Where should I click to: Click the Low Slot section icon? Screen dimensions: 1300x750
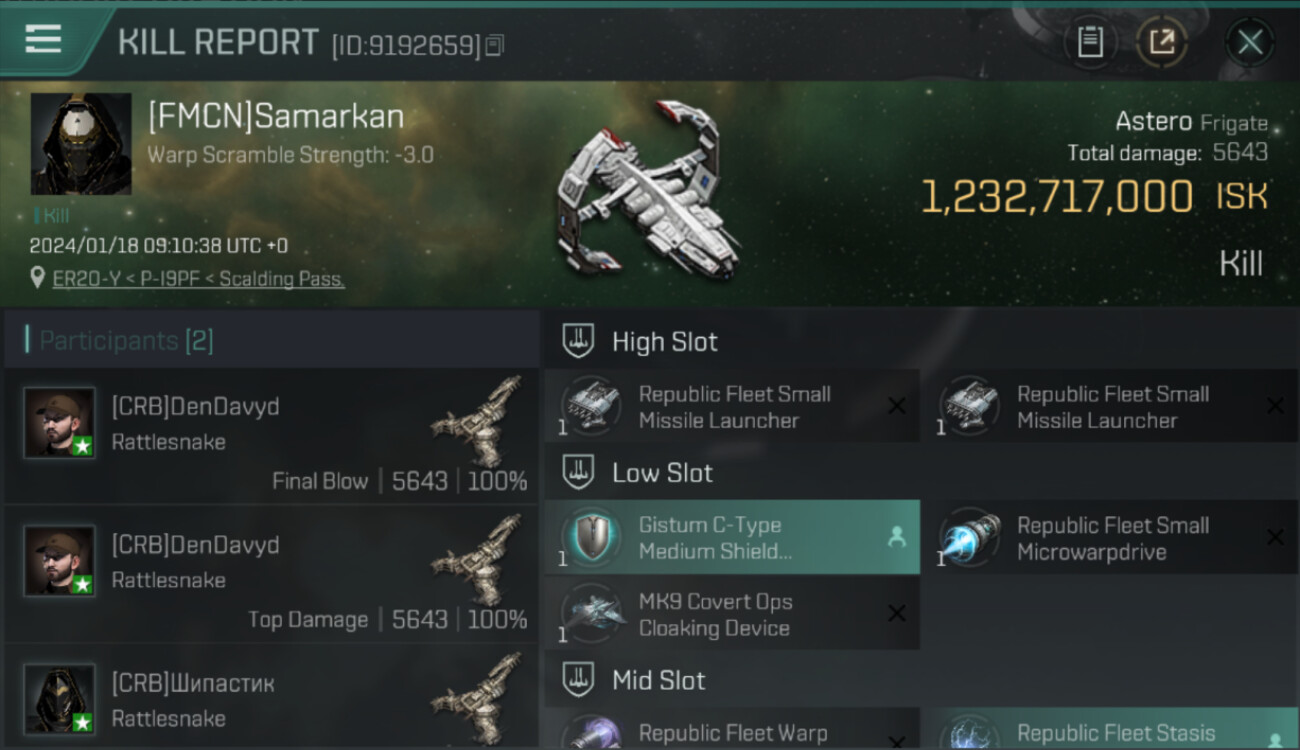click(578, 472)
